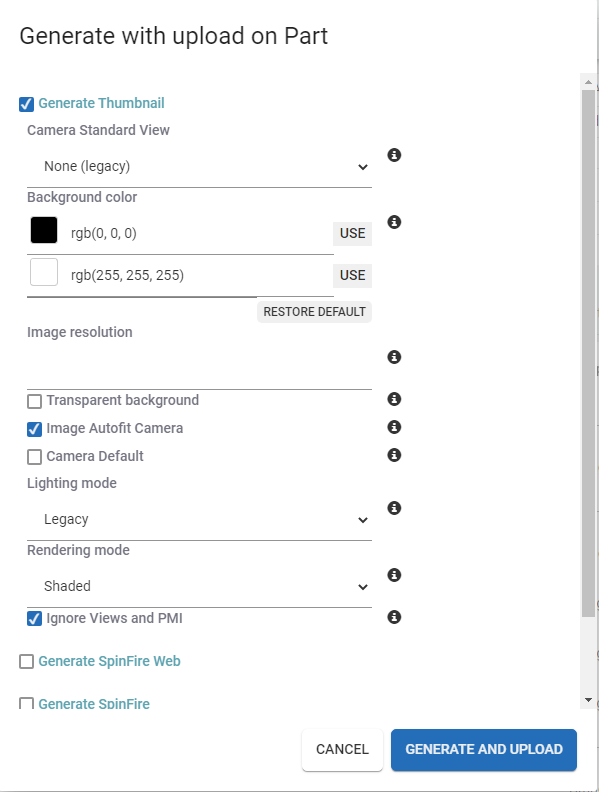Click info icon next to Rendering mode
599x792 pixels.
(x=394, y=575)
